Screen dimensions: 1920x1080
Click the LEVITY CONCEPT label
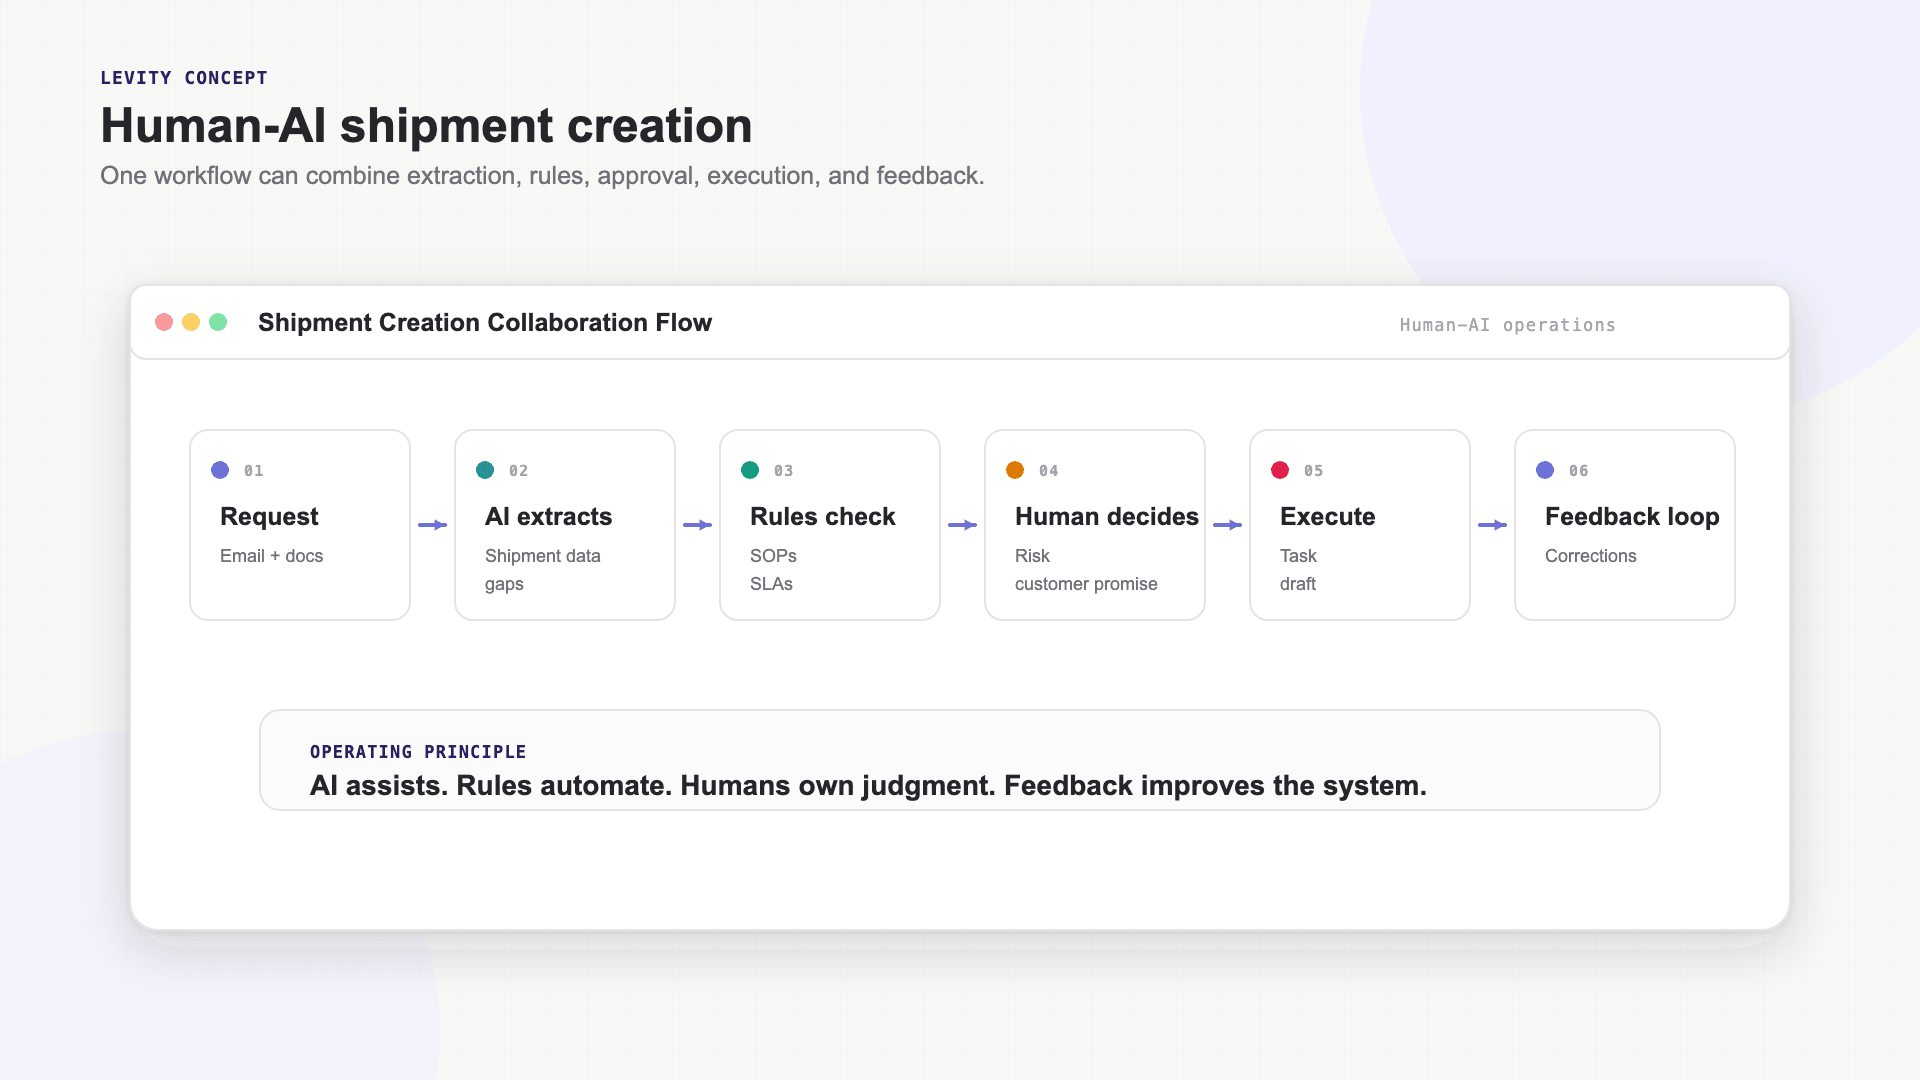[184, 78]
